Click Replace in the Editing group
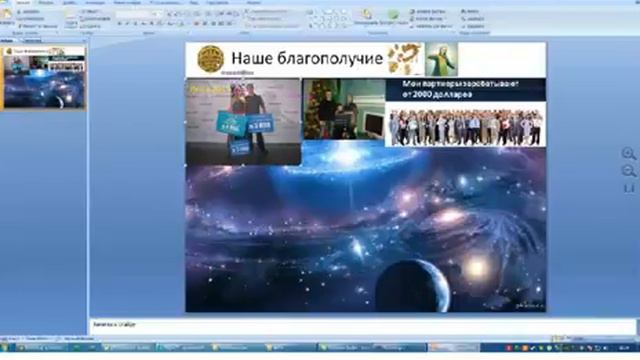 pos(473,19)
